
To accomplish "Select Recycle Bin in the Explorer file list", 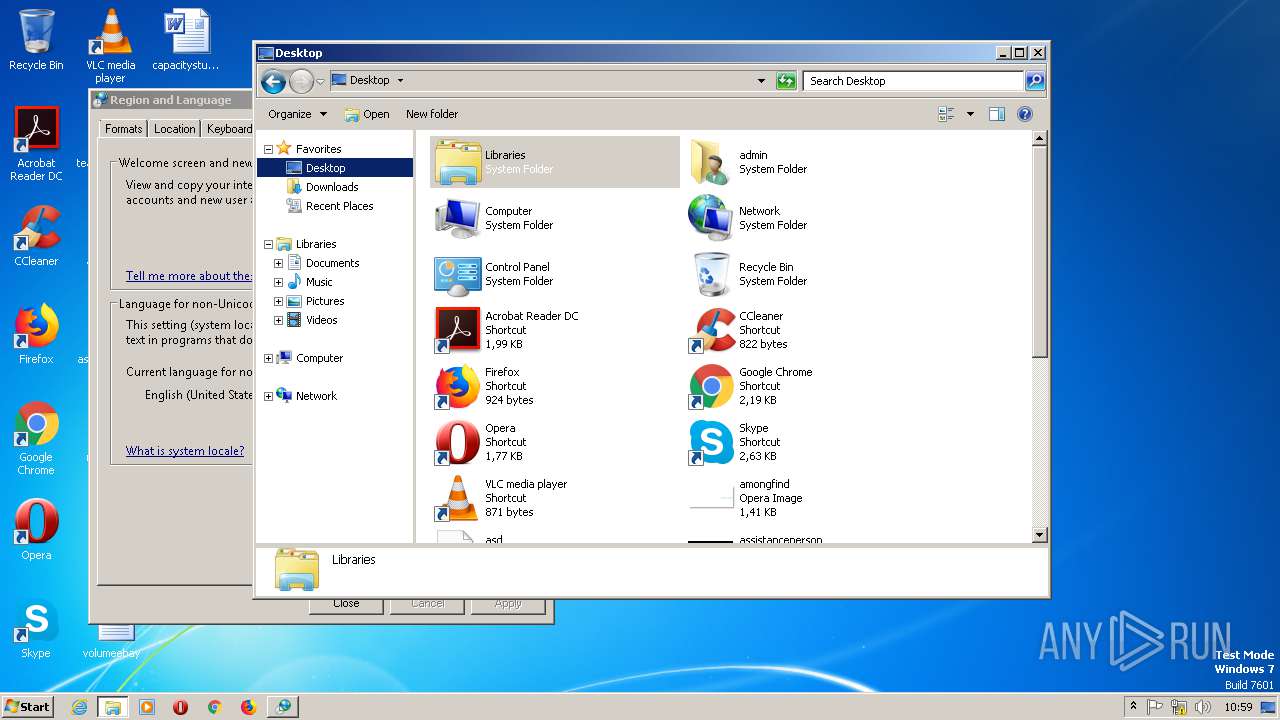I will (x=712, y=274).
